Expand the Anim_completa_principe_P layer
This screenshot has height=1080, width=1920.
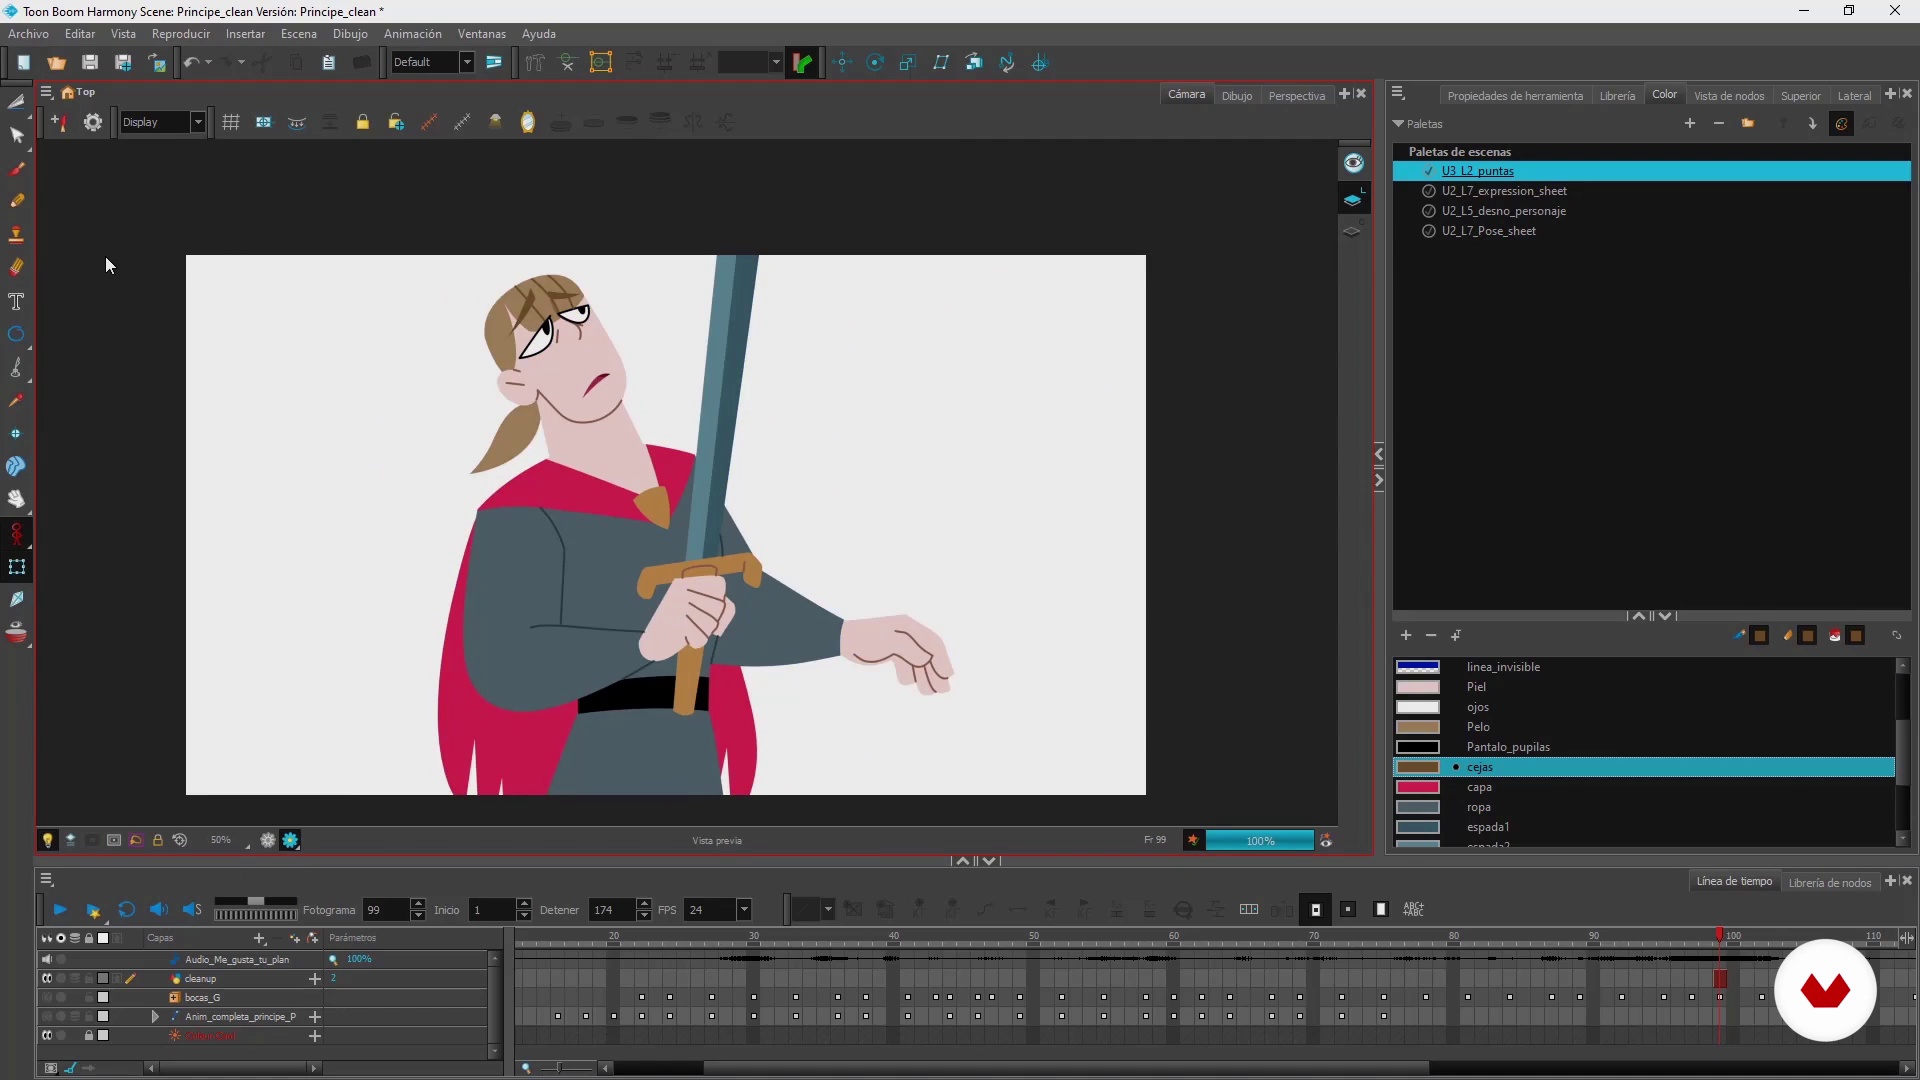155,1017
